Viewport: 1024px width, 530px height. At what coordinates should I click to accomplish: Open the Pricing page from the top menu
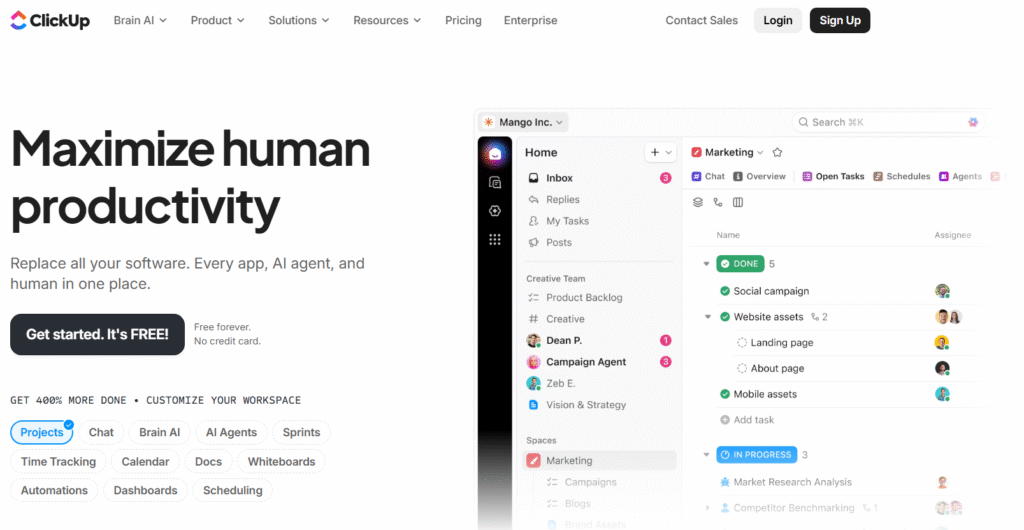tap(463, 20)
